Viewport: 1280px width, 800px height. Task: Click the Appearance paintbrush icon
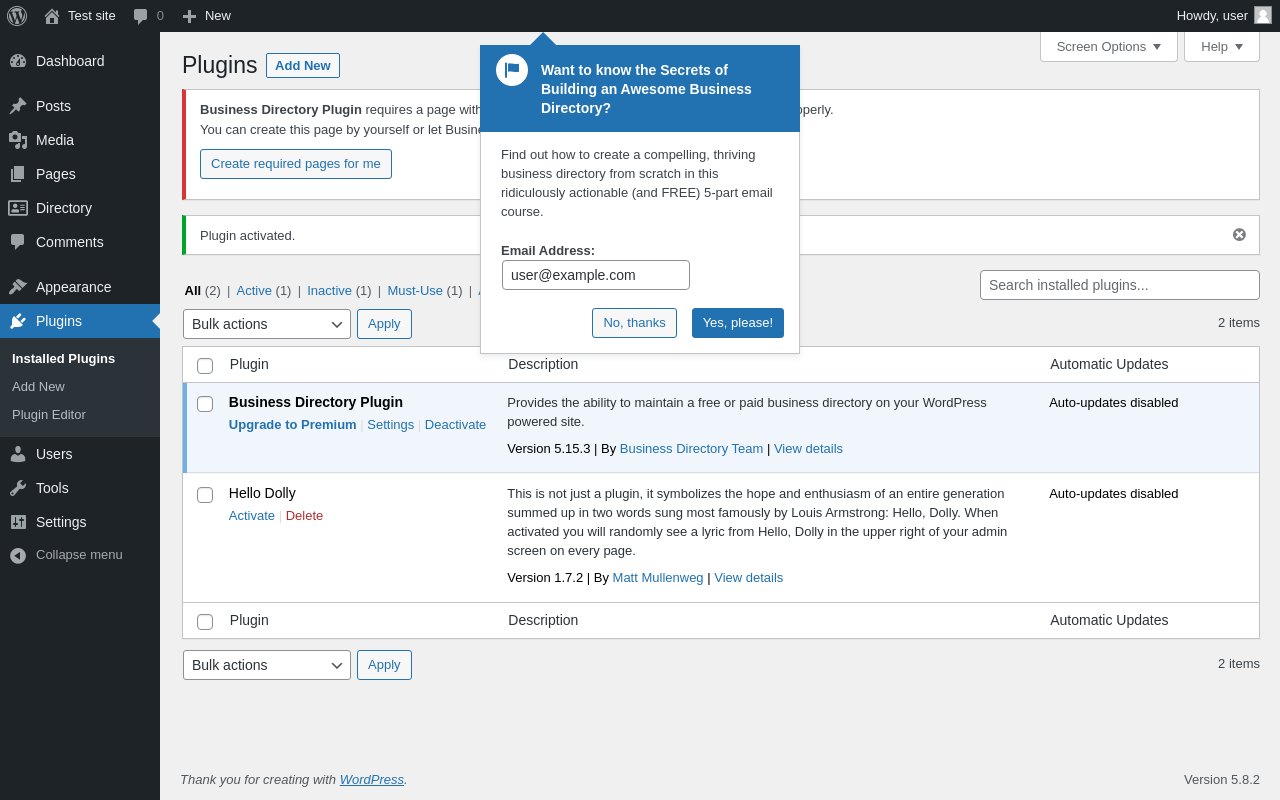coord(18,287)
